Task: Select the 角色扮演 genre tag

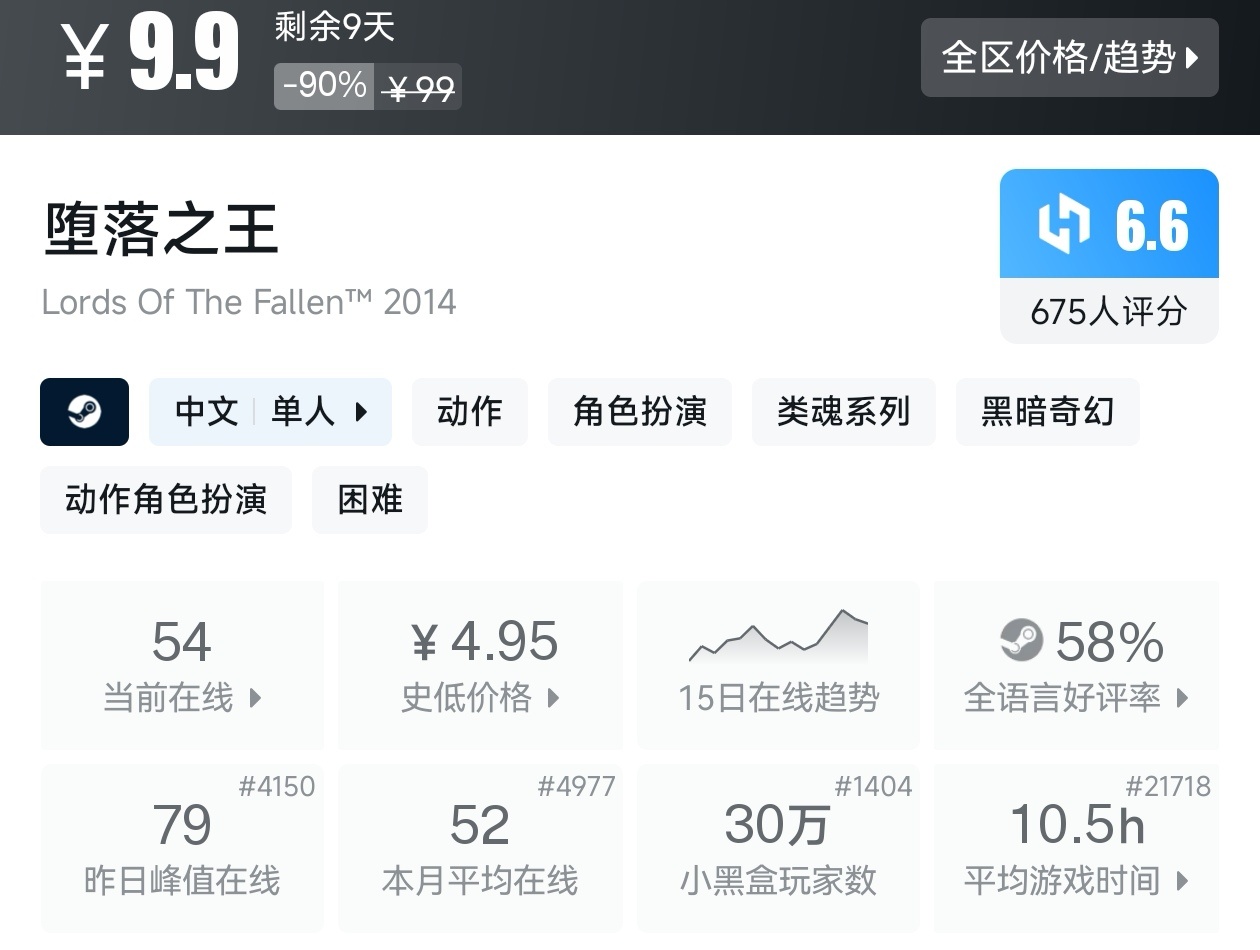Action: 639,412
